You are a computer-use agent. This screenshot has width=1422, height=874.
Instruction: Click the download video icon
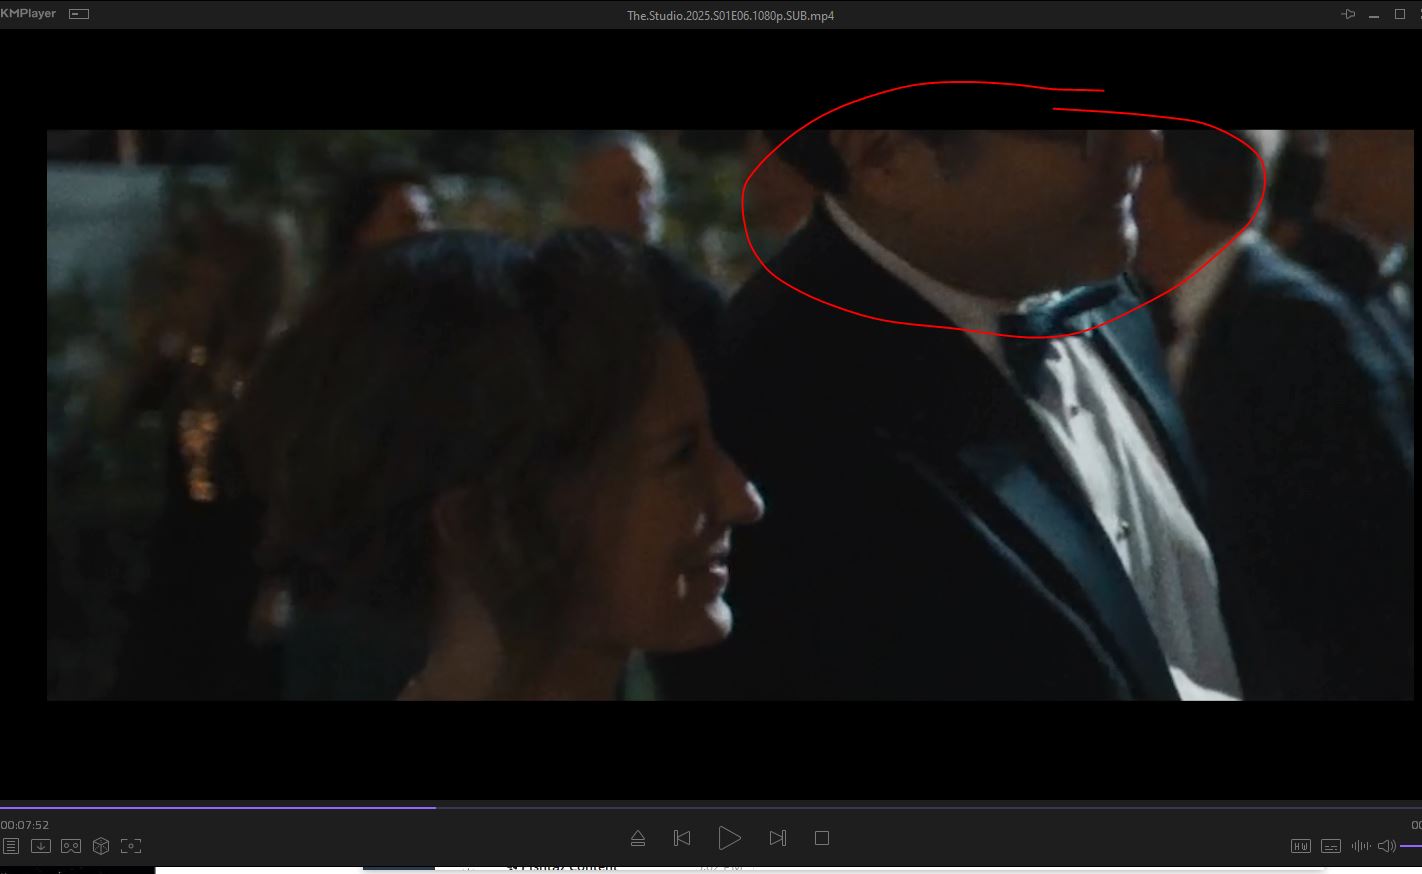(x=41, y=846)
